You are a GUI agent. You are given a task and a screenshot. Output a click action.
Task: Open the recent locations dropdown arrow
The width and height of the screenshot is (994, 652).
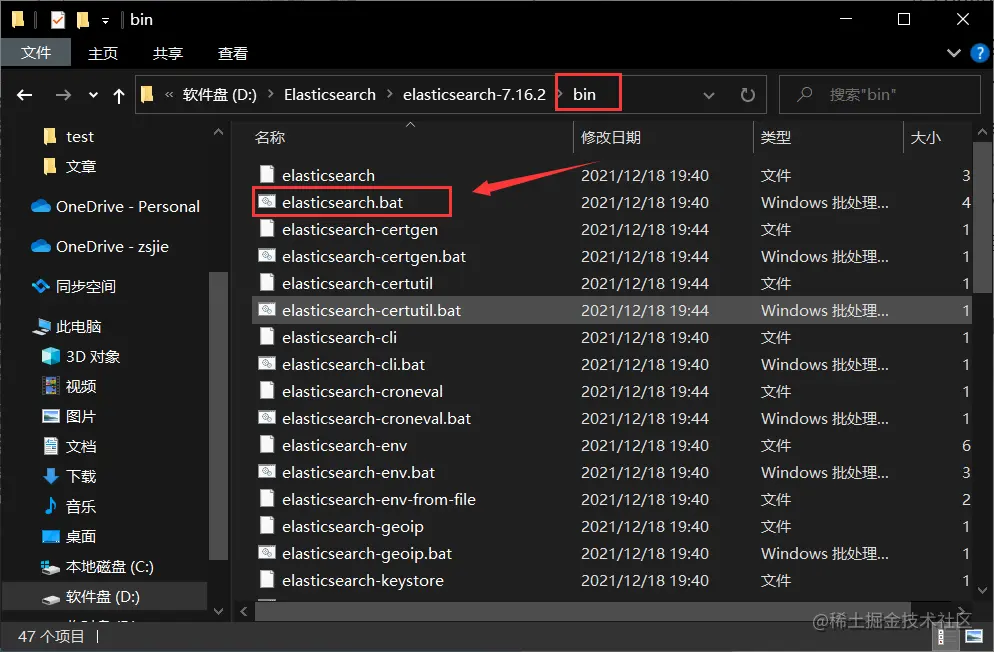pyautogui.click(x=93, y=96)
